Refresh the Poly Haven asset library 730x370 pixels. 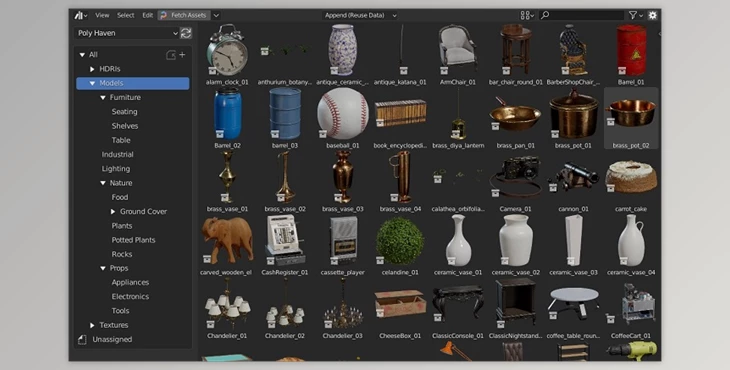[186, 33]
